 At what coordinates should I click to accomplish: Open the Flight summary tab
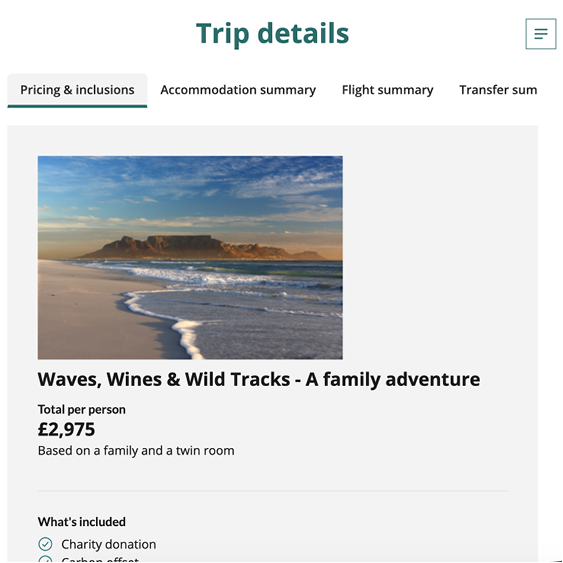click(387, 90)
